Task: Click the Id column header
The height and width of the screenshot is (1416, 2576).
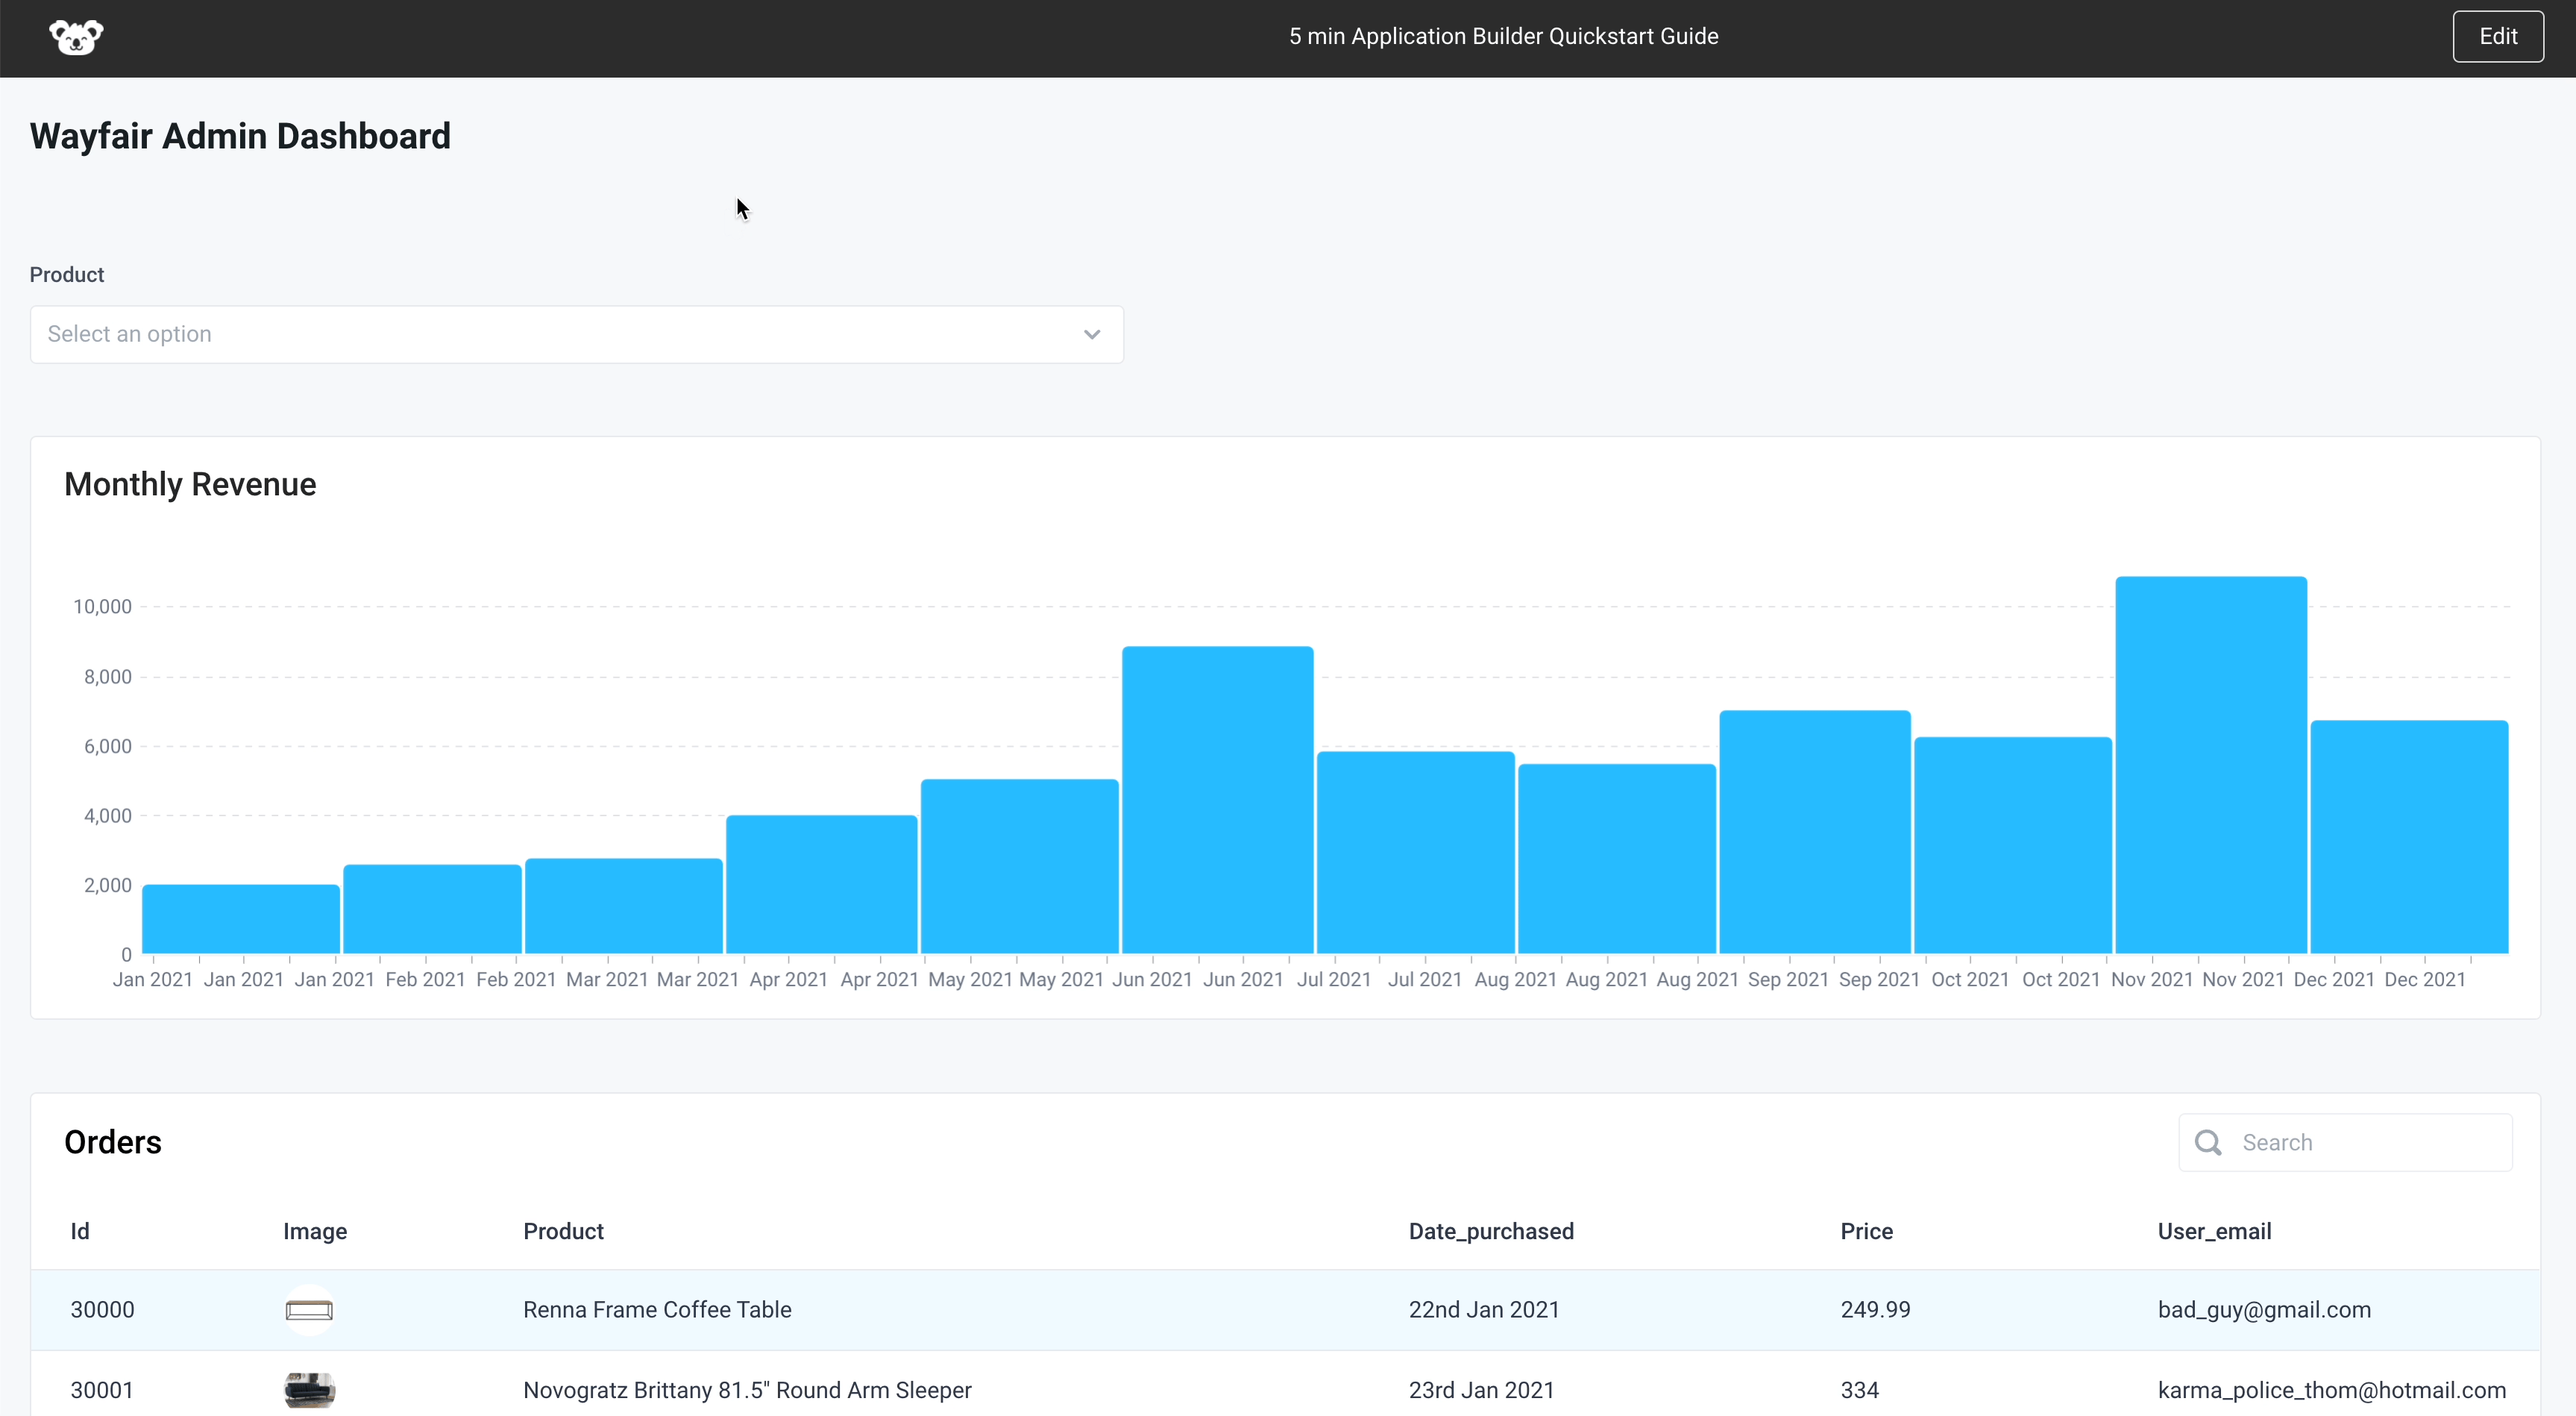Action: pos(80,1231)
